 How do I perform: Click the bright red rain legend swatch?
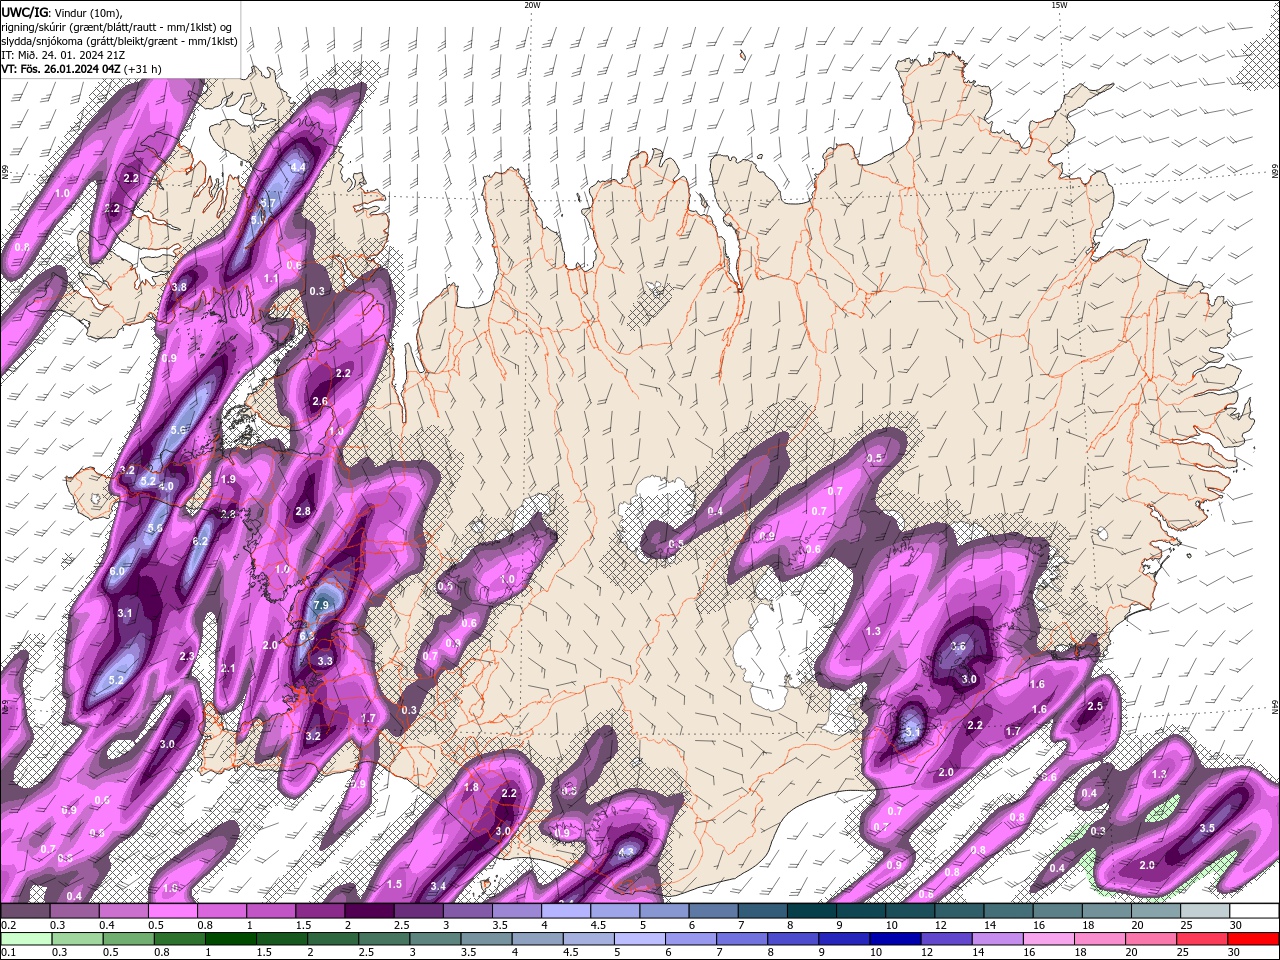[1255, 938]
